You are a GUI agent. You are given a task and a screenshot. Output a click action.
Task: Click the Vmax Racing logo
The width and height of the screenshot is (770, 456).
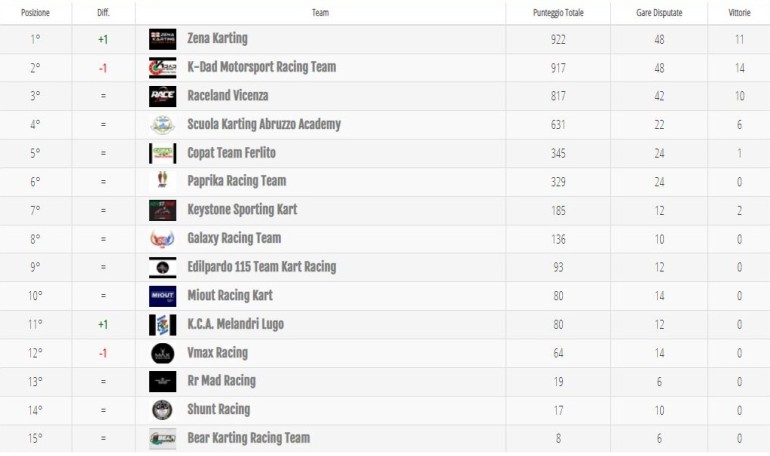click(x=162, y=353)
